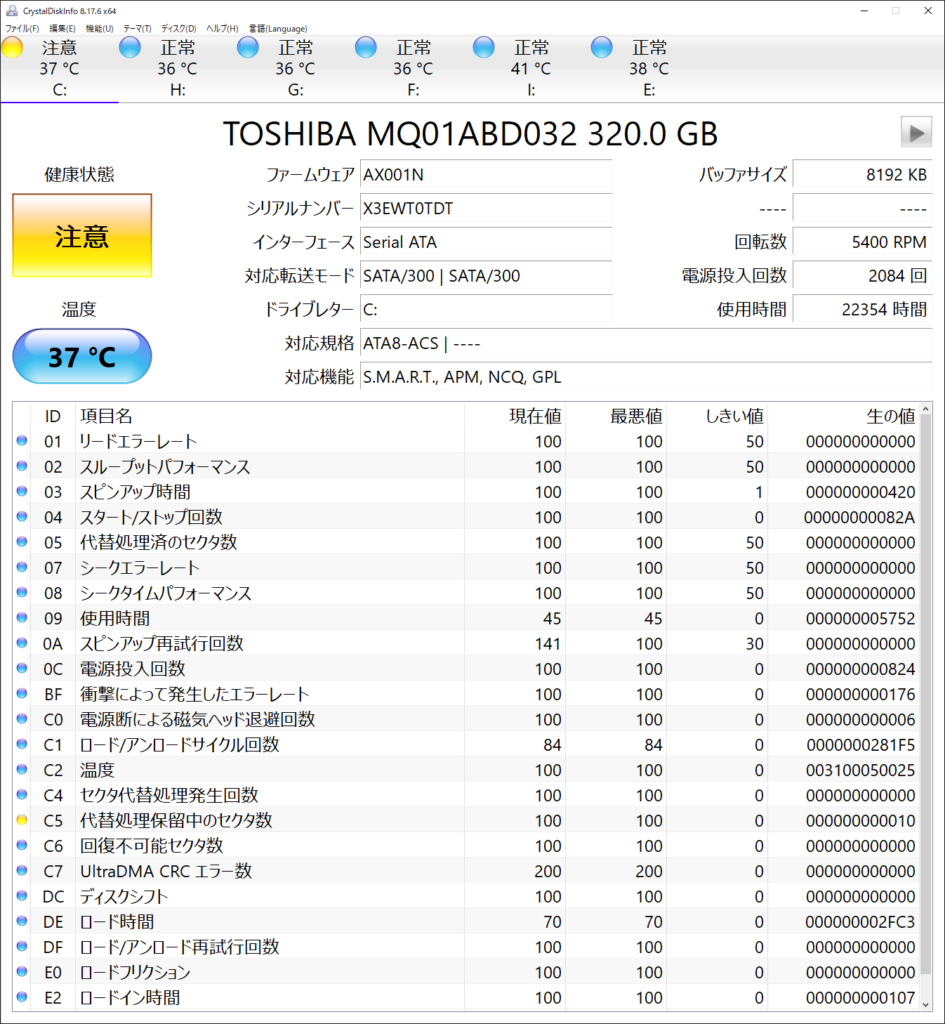Click the 37 °C temperature indicator
Screen dimensions: 945x1024
(82, 356)
